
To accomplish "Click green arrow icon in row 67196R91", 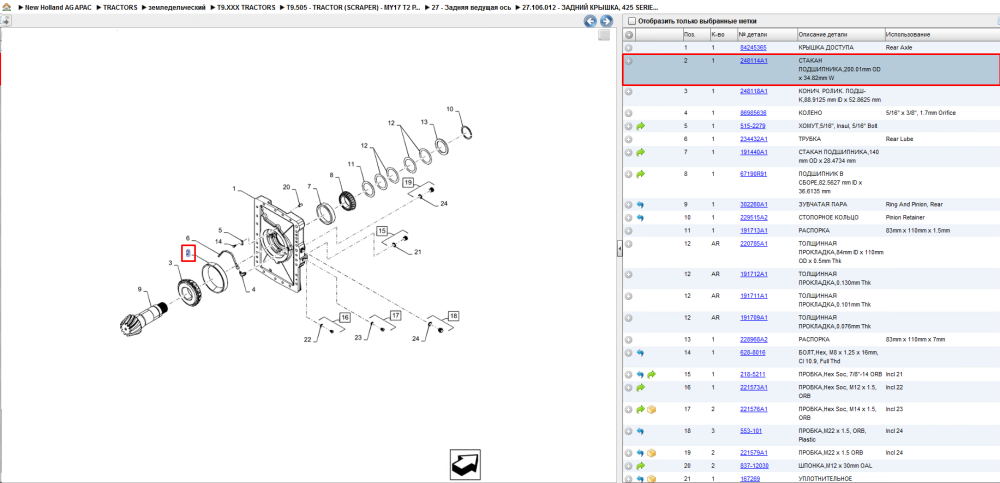I will [x=640, y=174].
